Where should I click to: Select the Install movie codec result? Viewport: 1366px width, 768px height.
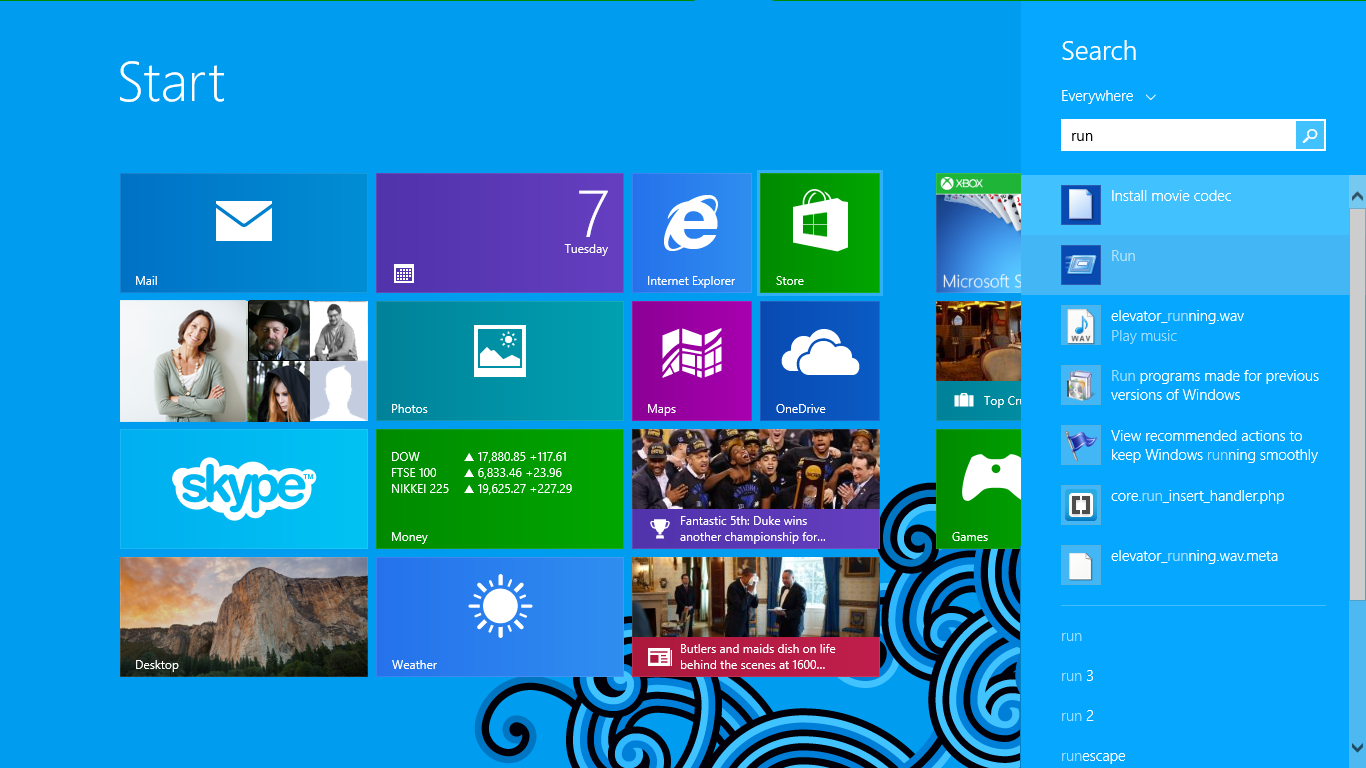coord(1185,205)
